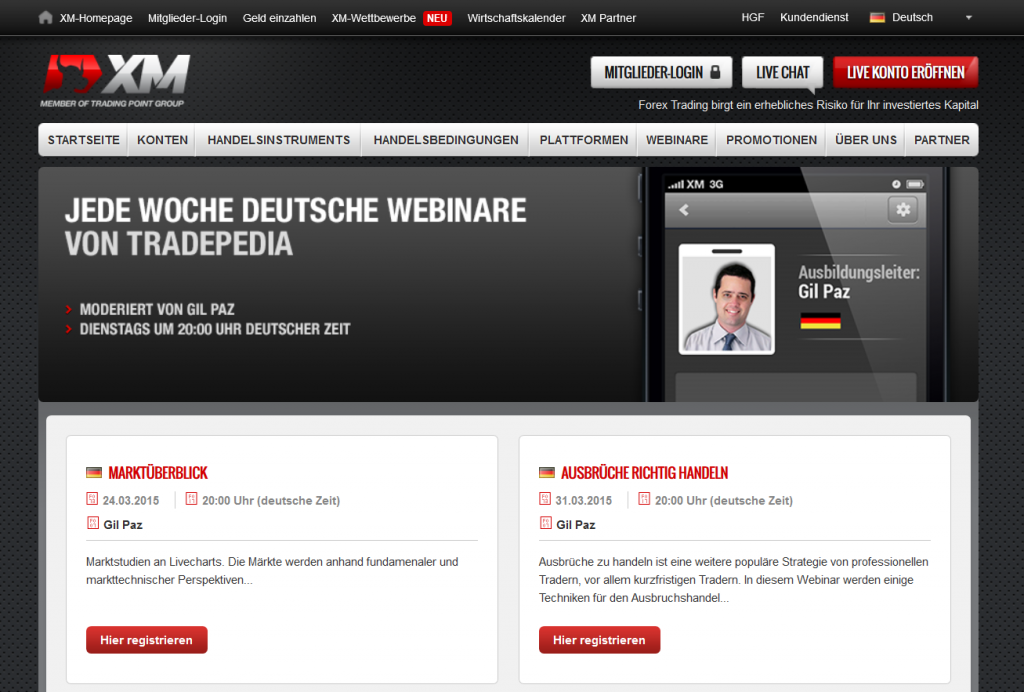This screenshot has width=1024, height=692.
Task: Click the clock icon in Marktüberblick card
Action: [191, 499]
